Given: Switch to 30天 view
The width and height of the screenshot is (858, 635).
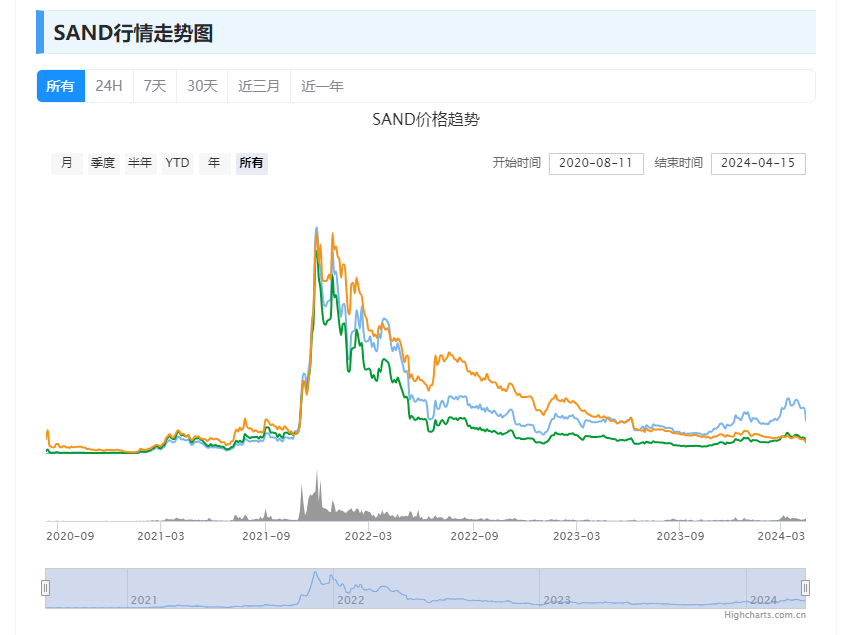Looking at the screenshot, I should [x=202, y=86].
